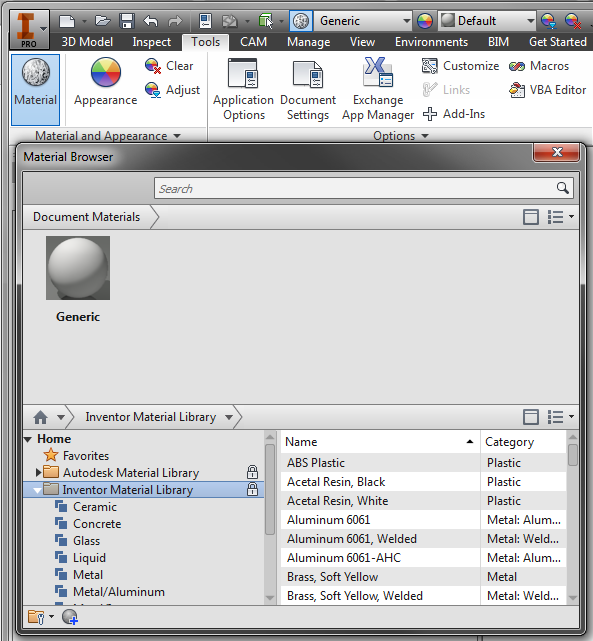Select the Aluminum 6061 material row

[x=423, y=520]
